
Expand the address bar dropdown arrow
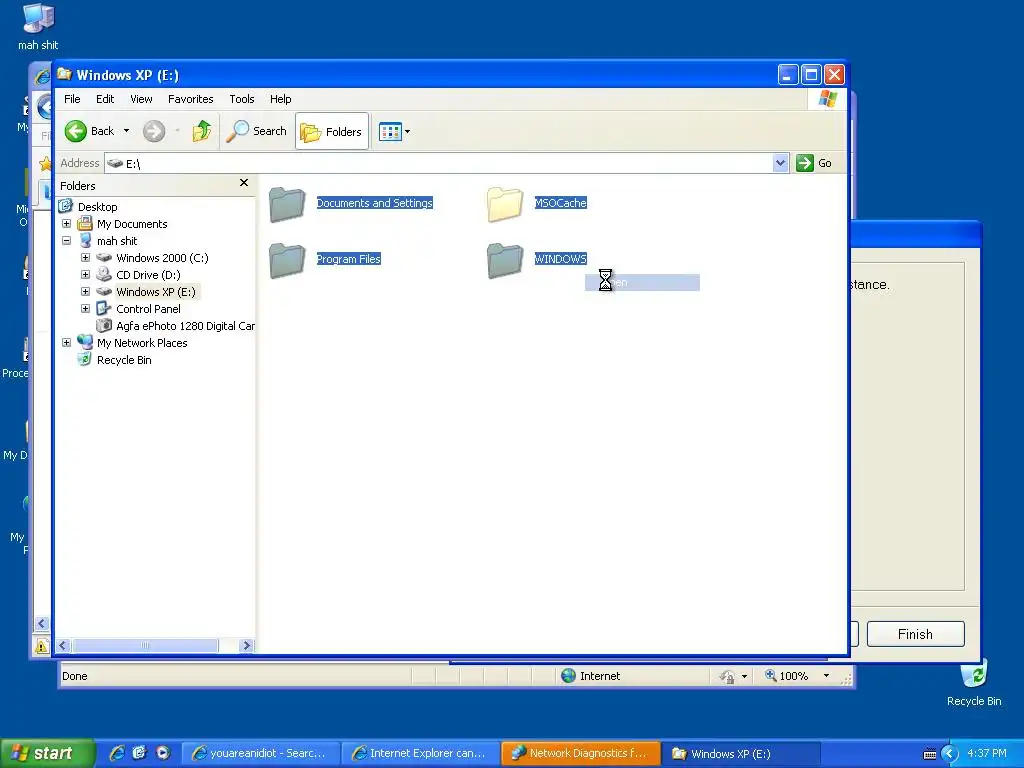[780, 163]
